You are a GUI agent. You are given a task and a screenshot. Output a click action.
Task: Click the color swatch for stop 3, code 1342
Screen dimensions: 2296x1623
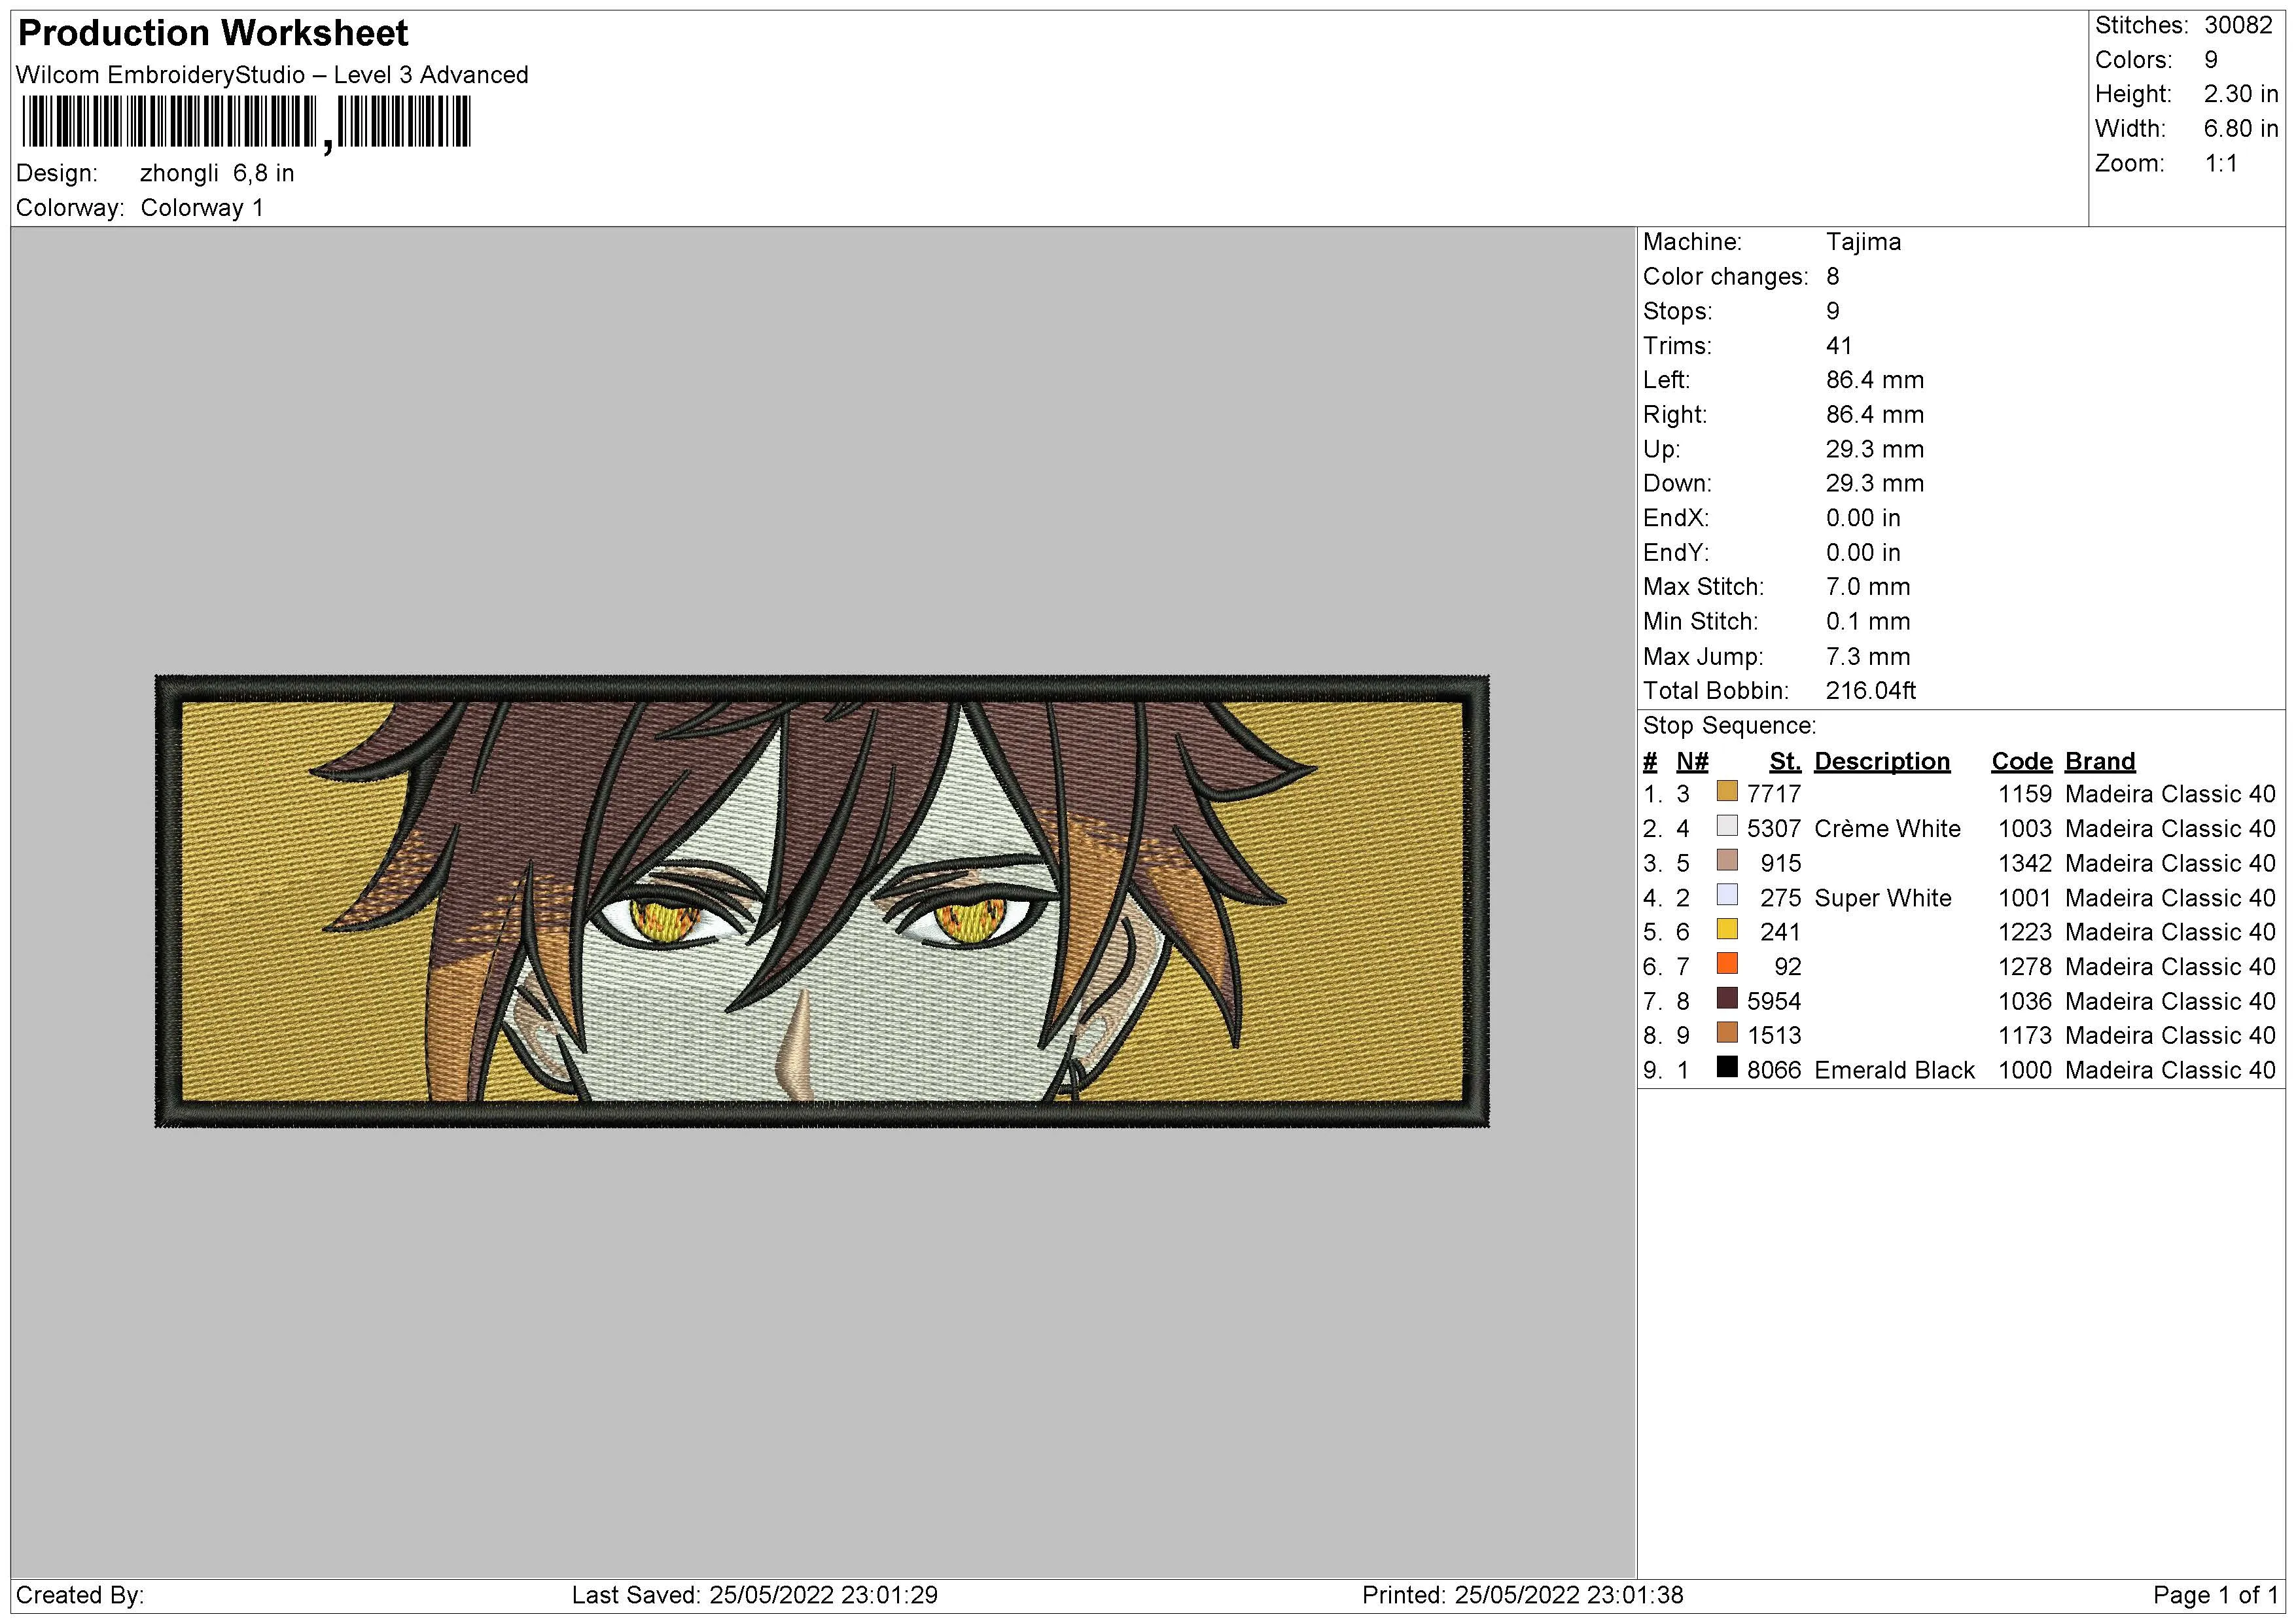click(1727, 860)
